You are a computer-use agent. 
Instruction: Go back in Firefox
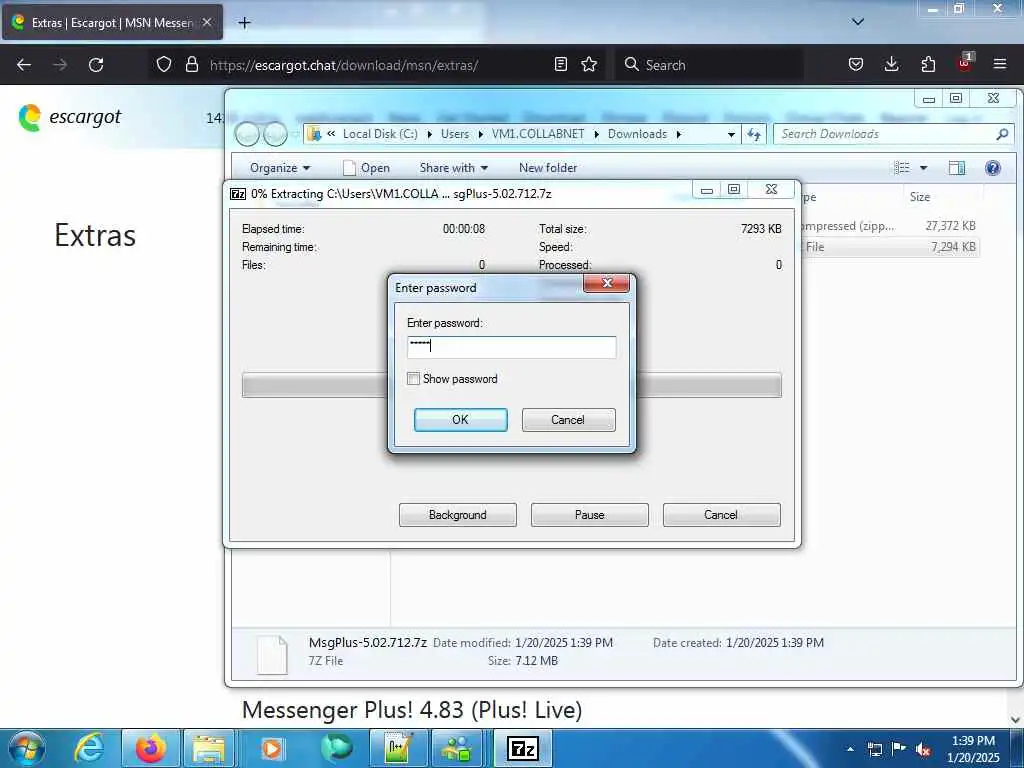coord(24,65)
